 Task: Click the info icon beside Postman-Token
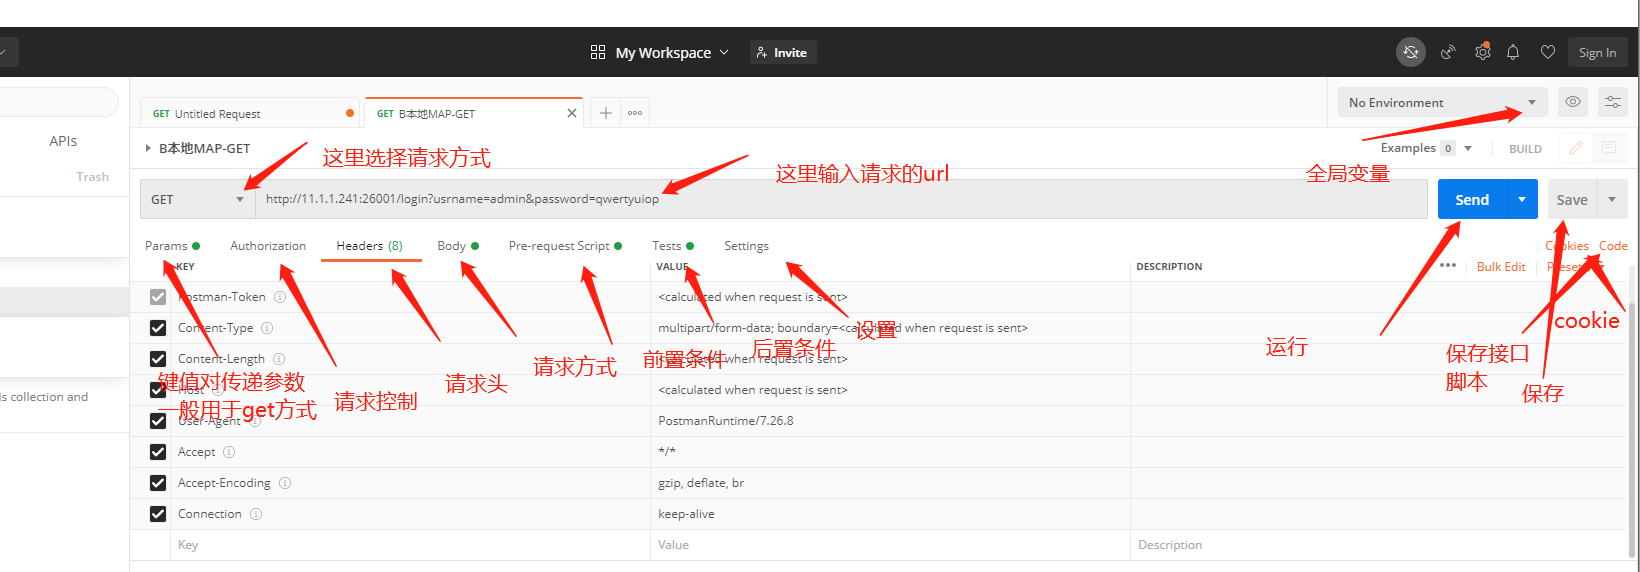point(280,297)
